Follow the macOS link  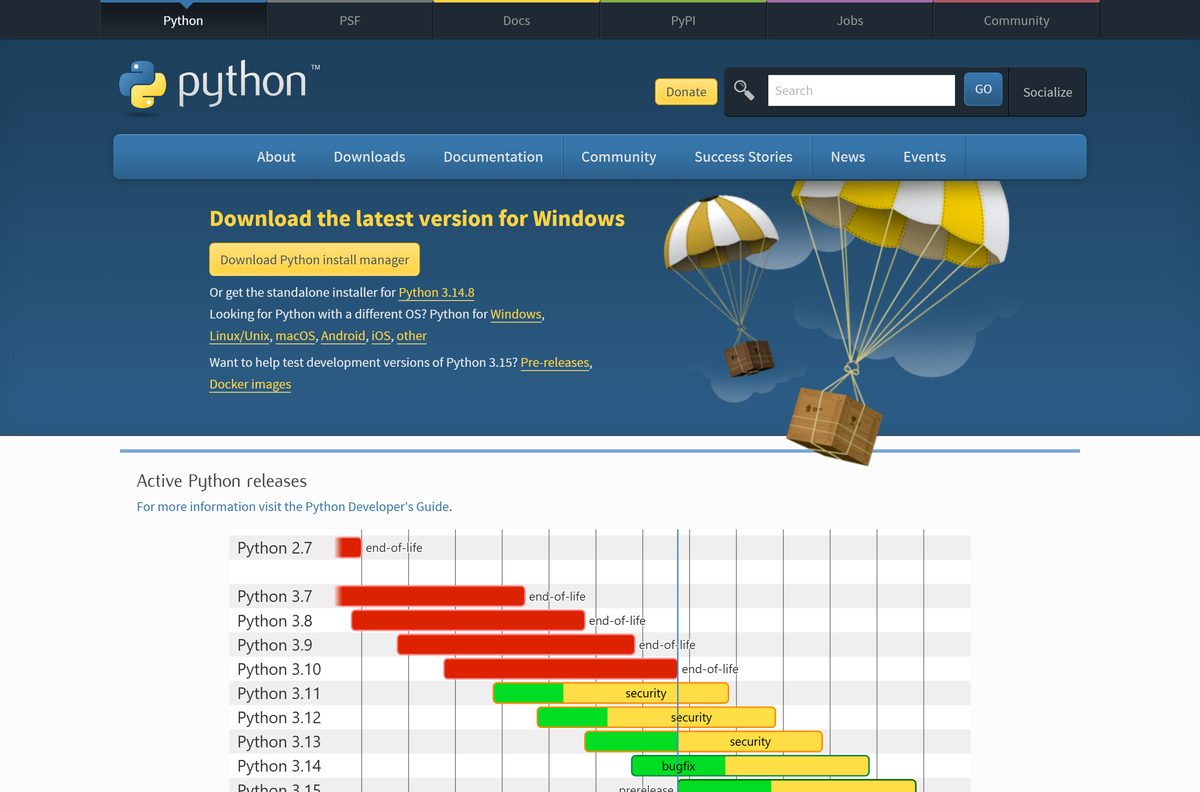(295, 336)
